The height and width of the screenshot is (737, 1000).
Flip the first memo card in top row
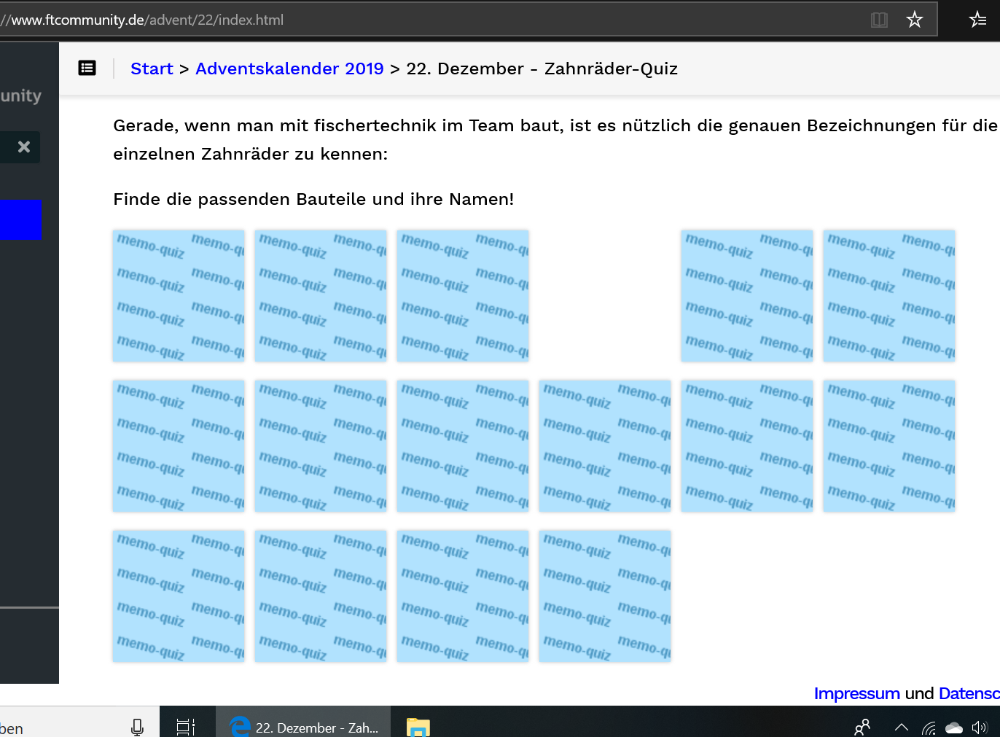click(179, 296)
